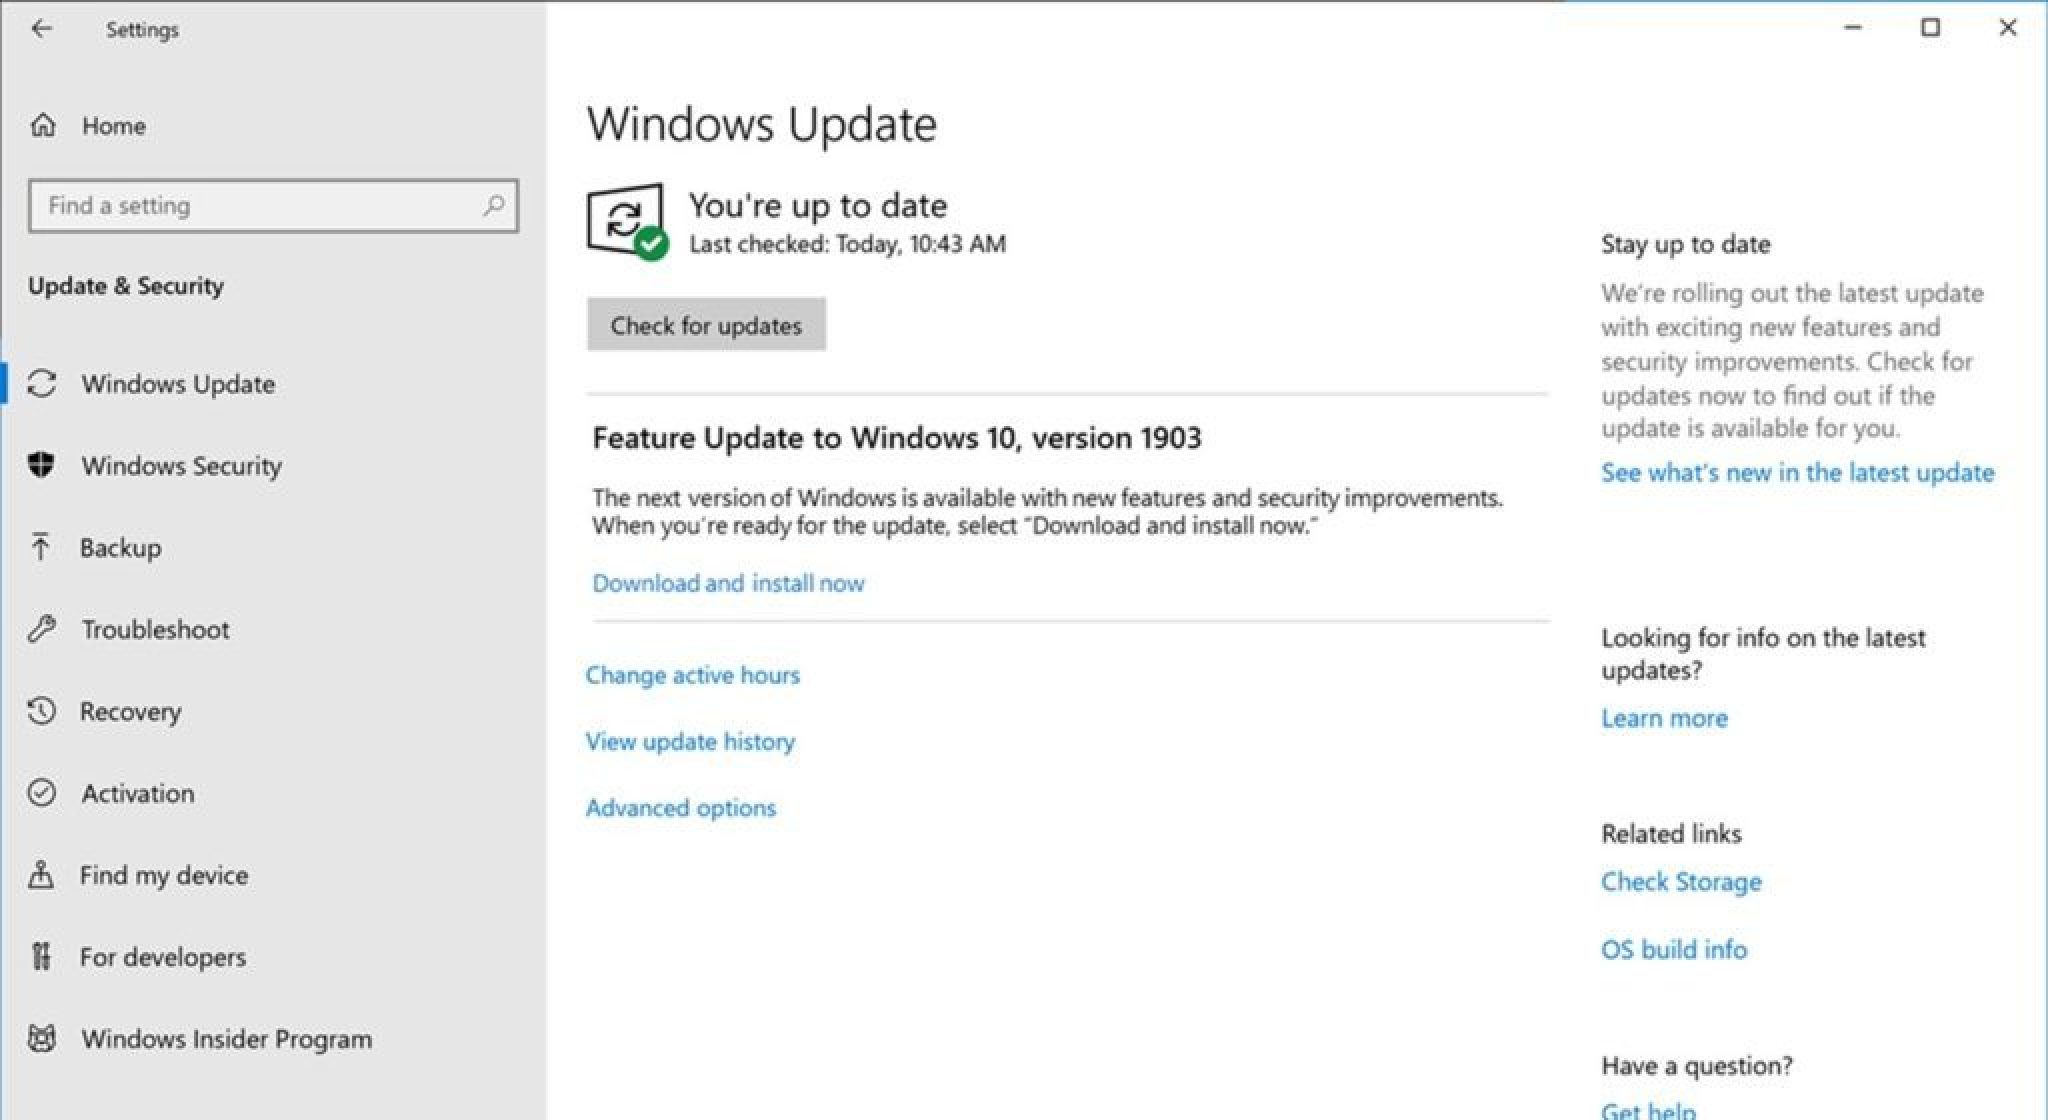Click the Activation checkmark icon

(x=42, y=793)
